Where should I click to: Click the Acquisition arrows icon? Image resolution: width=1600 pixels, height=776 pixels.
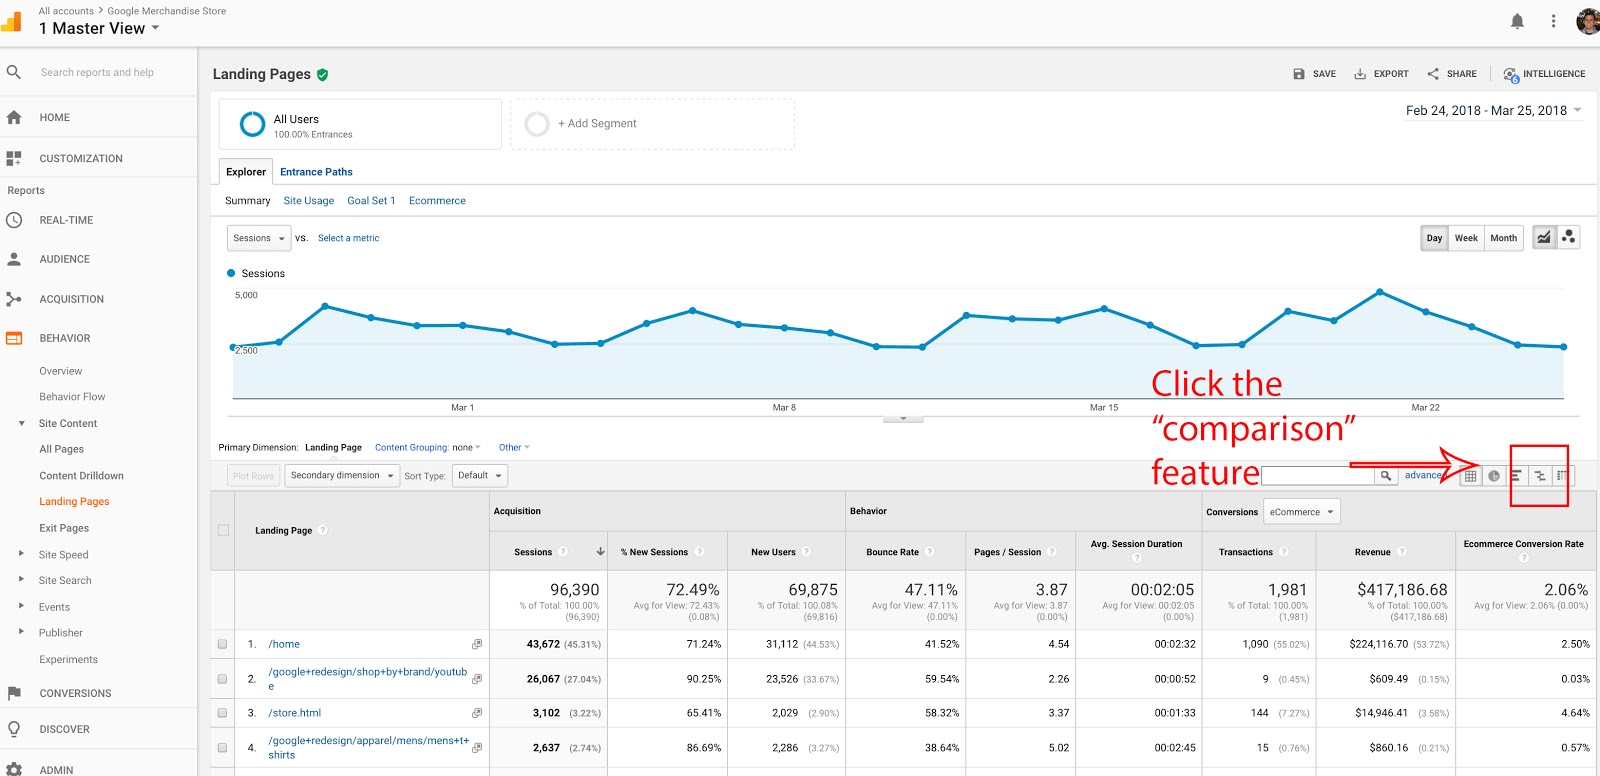14,299
